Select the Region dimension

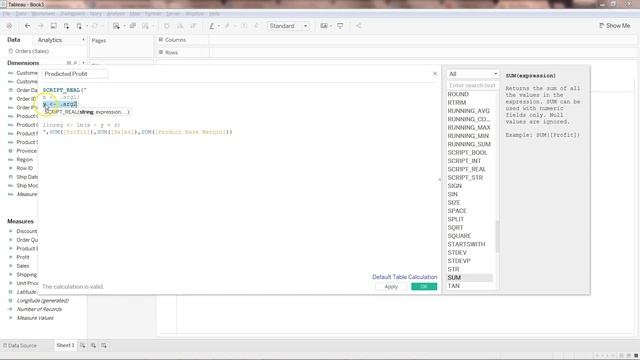pyautogui.click(x=24, y=159)
